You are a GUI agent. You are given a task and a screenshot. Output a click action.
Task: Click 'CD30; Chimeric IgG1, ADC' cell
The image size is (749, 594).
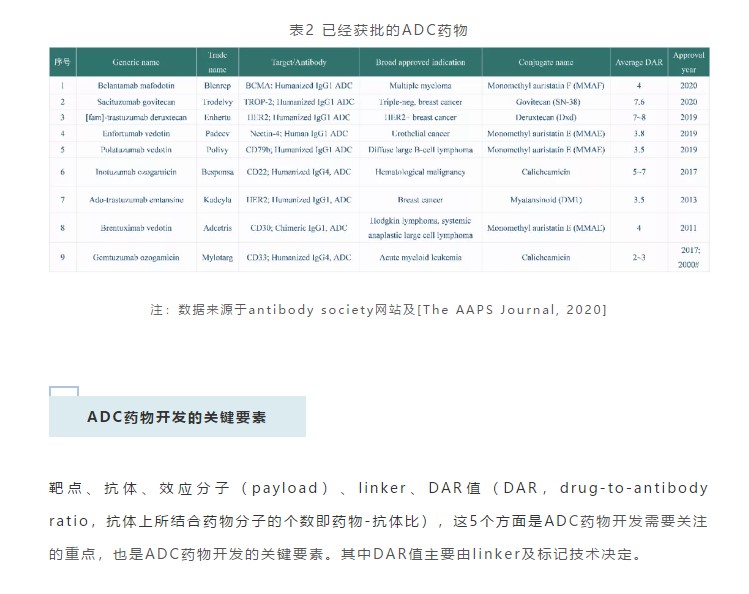coord(299,228)
